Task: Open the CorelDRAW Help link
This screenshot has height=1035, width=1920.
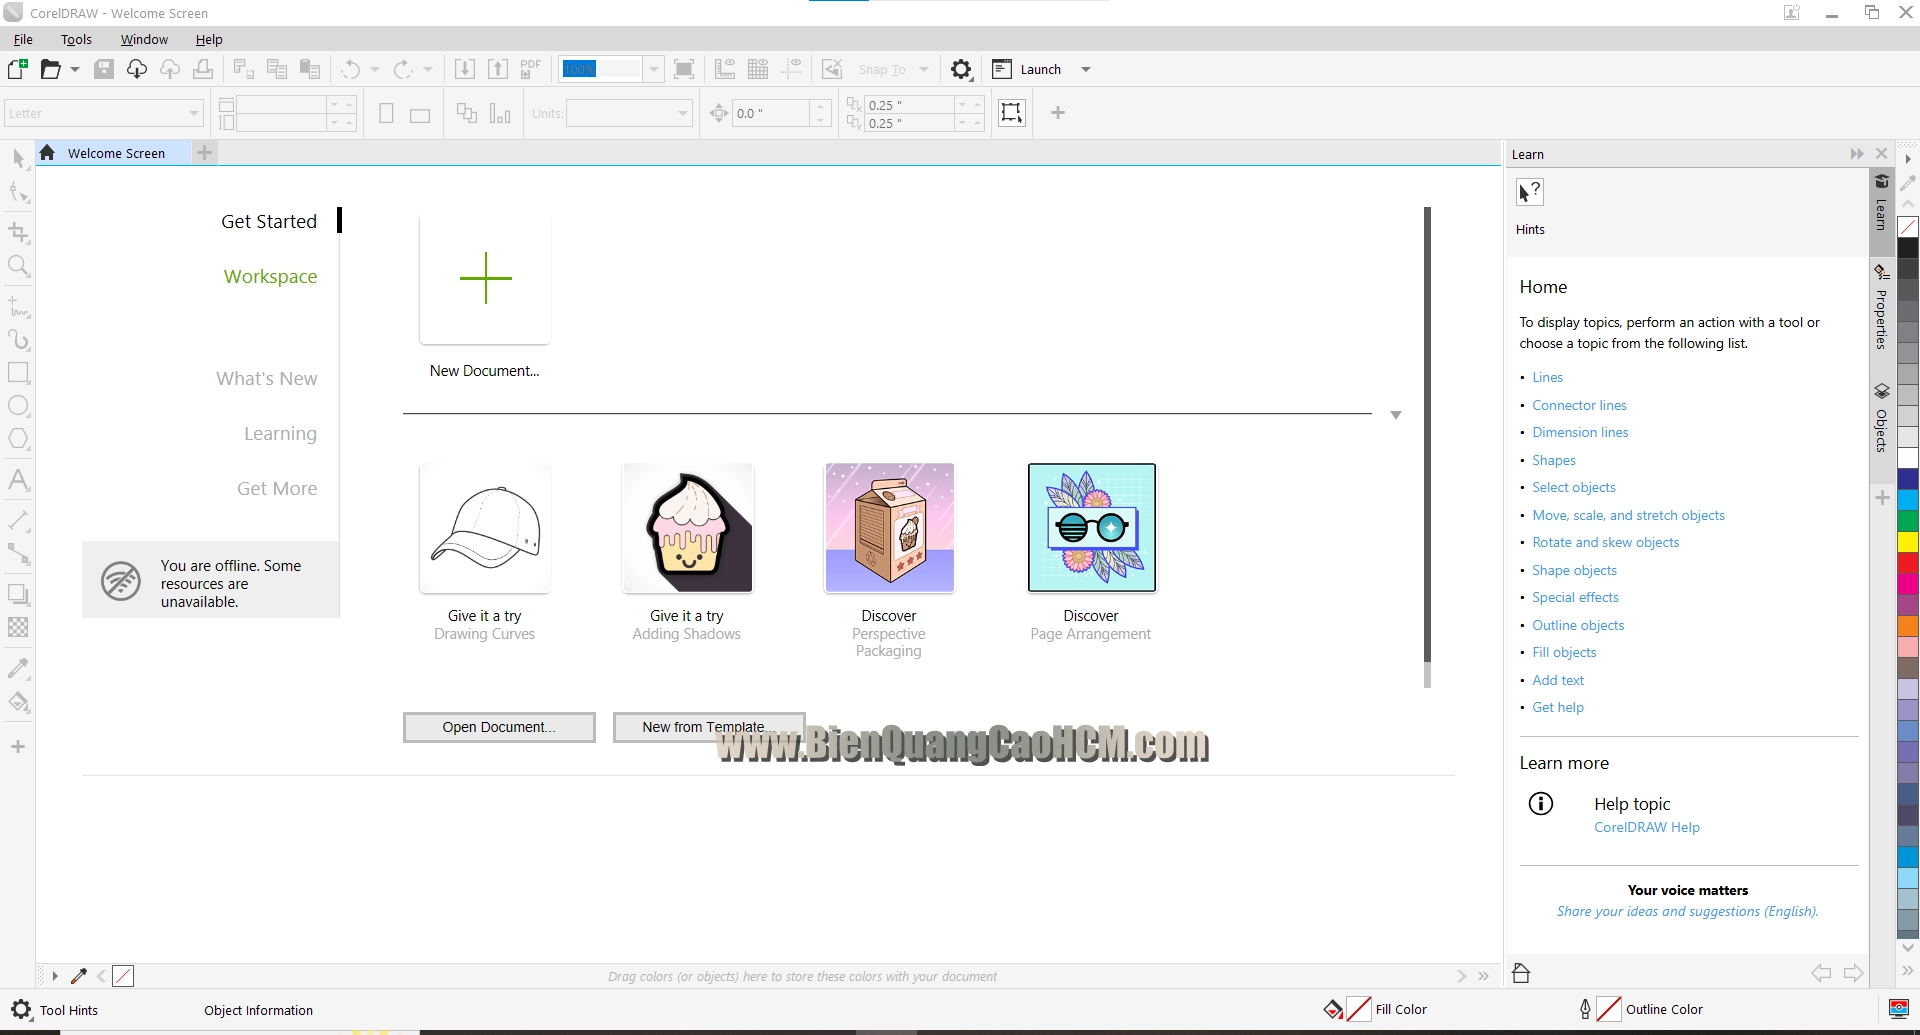Action: click(x=1647, y=827)
